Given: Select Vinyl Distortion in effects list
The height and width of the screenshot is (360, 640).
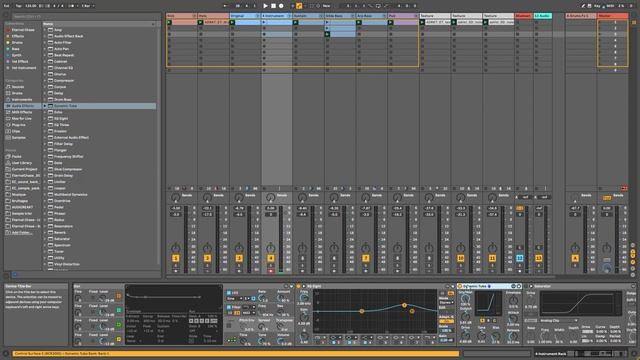Looking at the screenshot, I should (67, 264).
